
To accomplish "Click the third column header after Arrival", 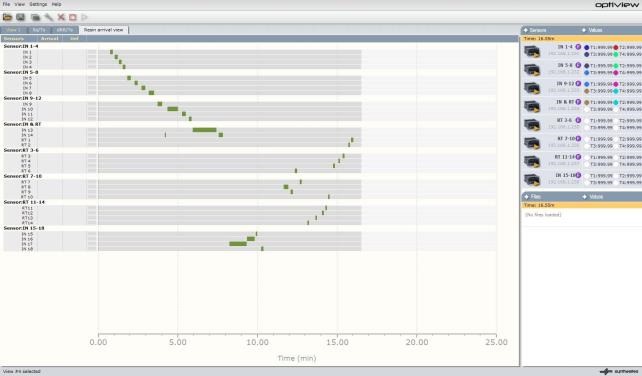I will (x=74, y=39).
